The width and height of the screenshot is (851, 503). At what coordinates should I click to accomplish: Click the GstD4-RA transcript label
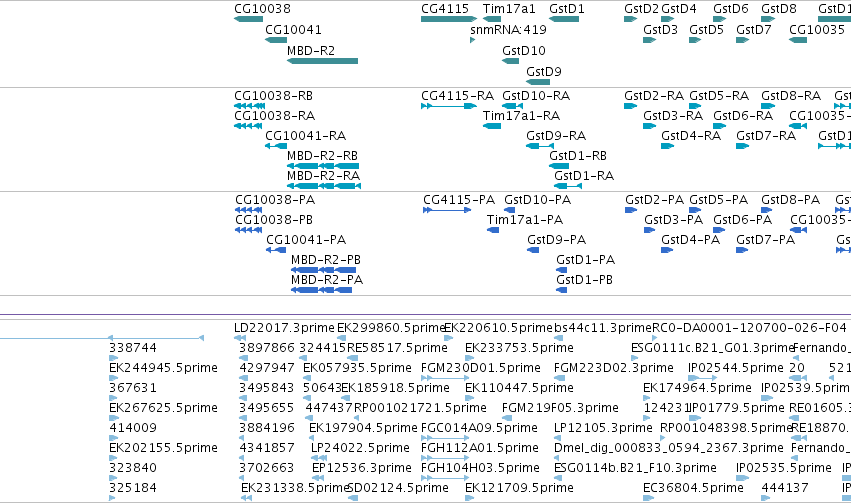coord(691,136)
